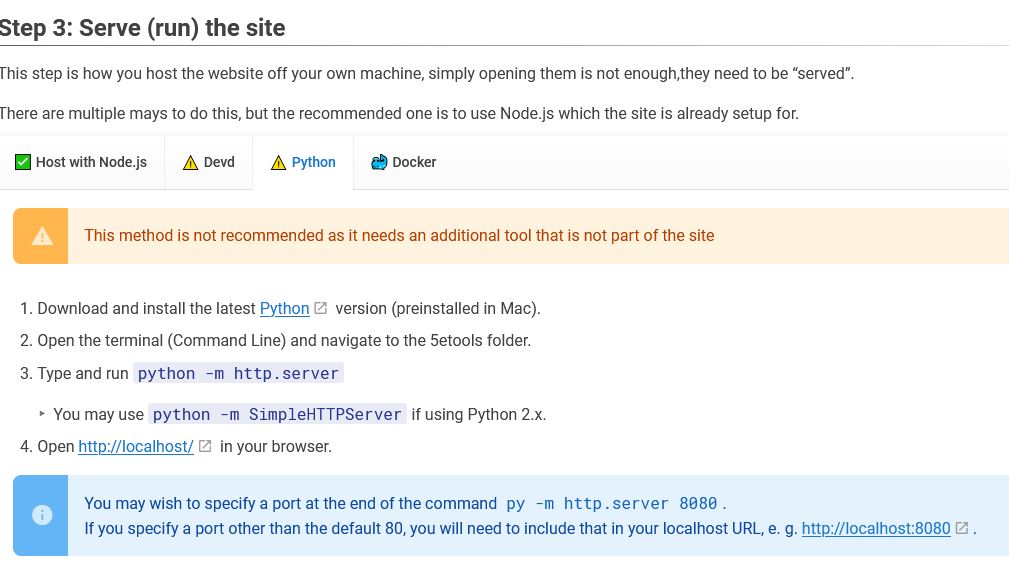Click the python -m http.server code snippet
The height and width of the screenshot is (561, 1009).
tap(238, 373)
